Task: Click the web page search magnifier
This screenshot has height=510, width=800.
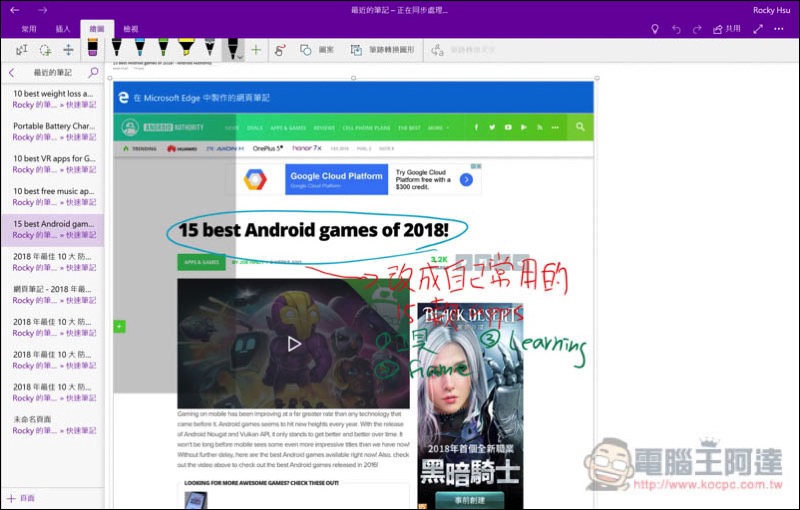Action: [580, 127]
